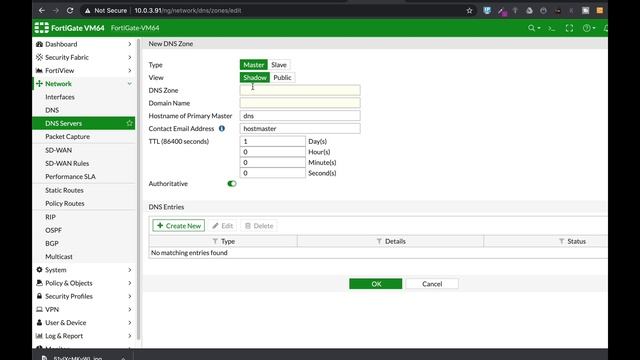The image size is (640, 360).
Task: Select Public view option
Action: (282, 77)
